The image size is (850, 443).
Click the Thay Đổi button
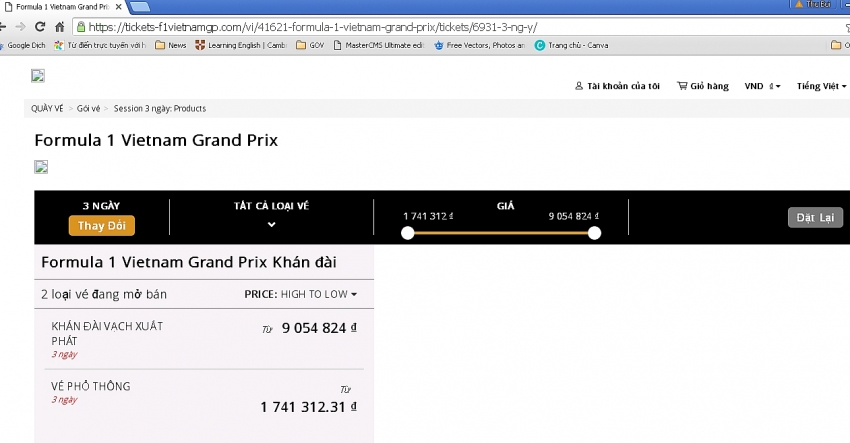click(101, 225)
